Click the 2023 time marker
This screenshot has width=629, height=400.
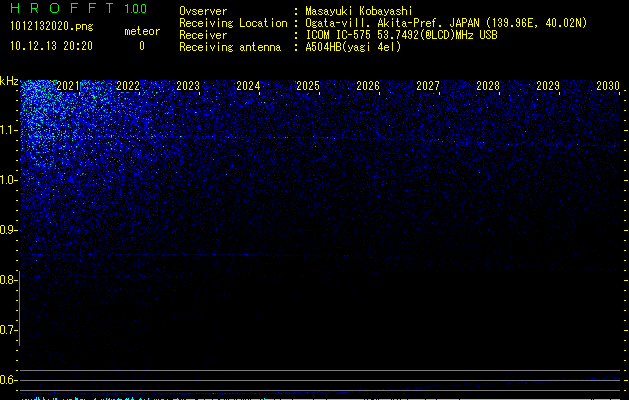click(188, 86)
